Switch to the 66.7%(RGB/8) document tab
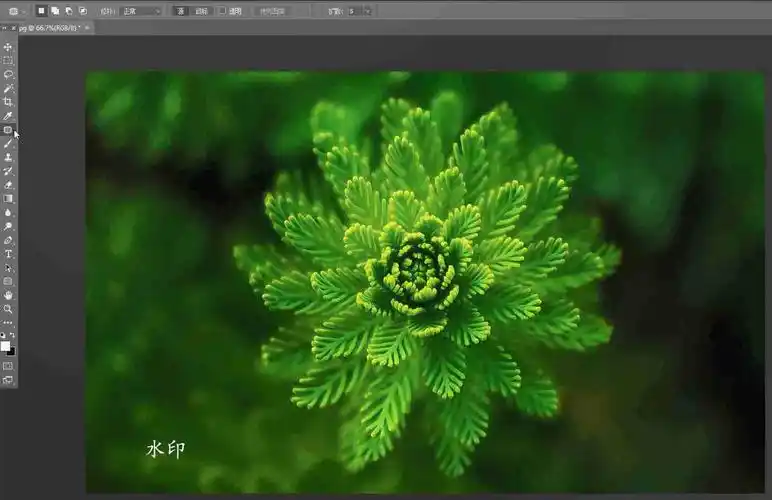The height and width of the screenshot is (500, 772). [x=49, y=28]
